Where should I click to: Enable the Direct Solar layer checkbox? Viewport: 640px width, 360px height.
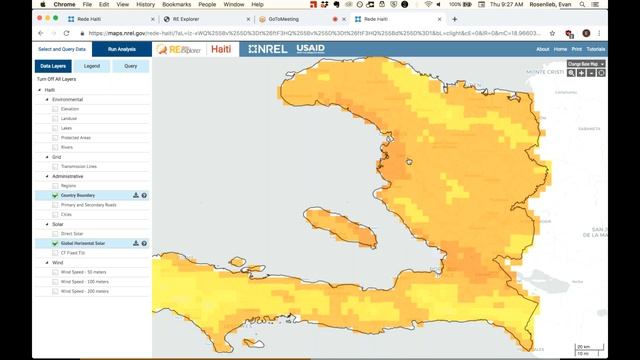tap(55, 233)
